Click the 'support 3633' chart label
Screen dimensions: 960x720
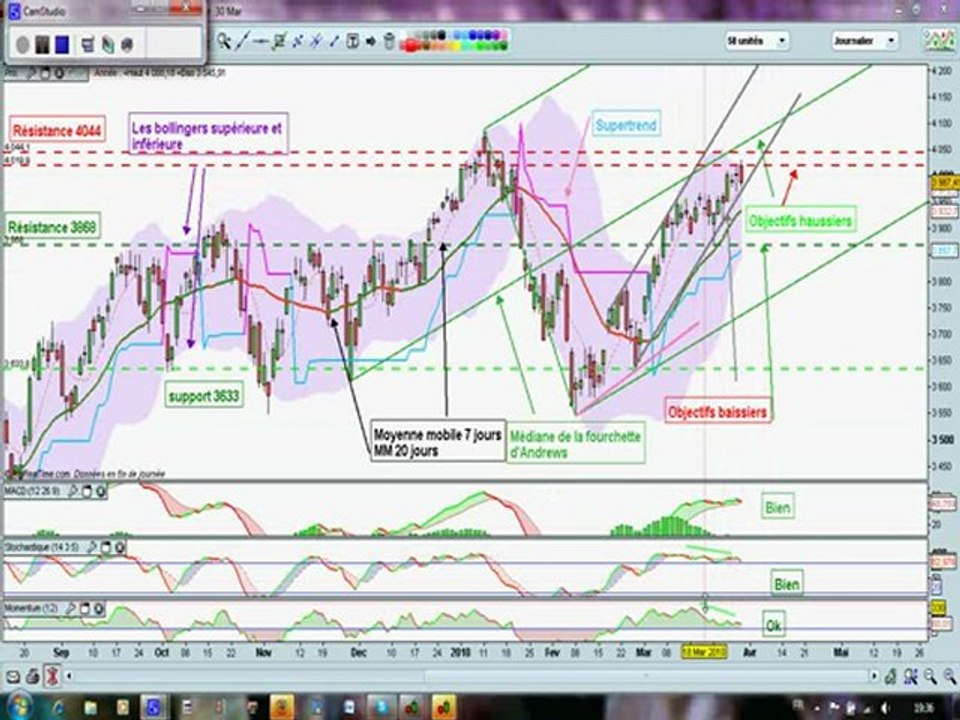204,396
